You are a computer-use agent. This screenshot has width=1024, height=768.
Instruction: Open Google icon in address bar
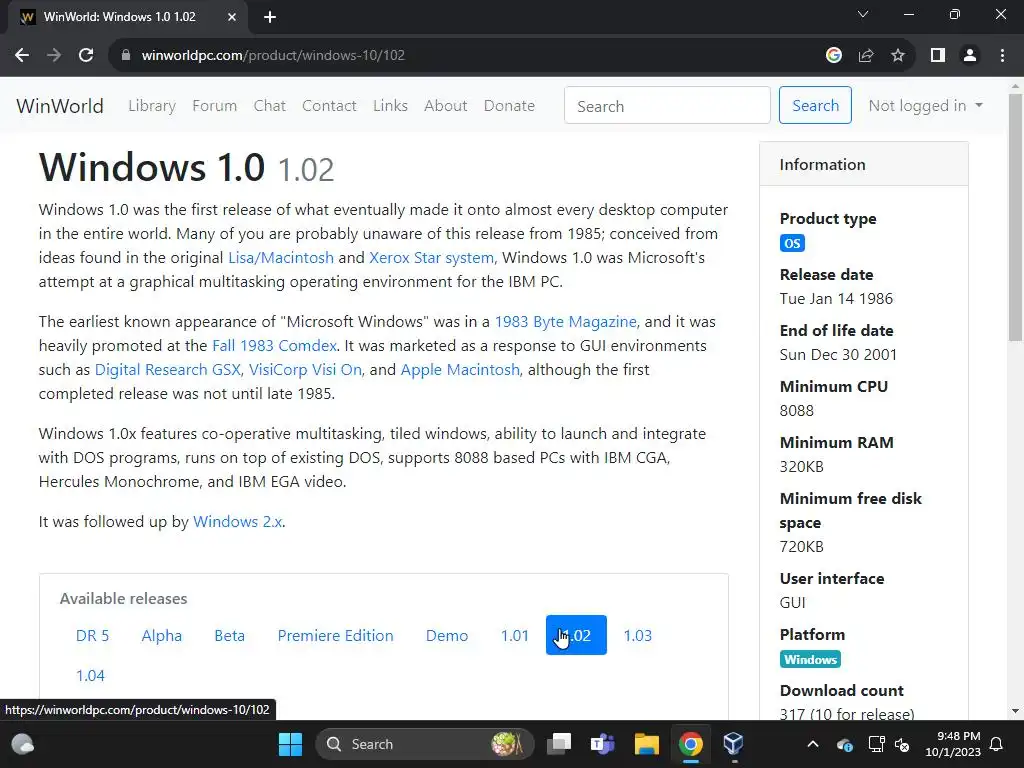click(833, 56)
